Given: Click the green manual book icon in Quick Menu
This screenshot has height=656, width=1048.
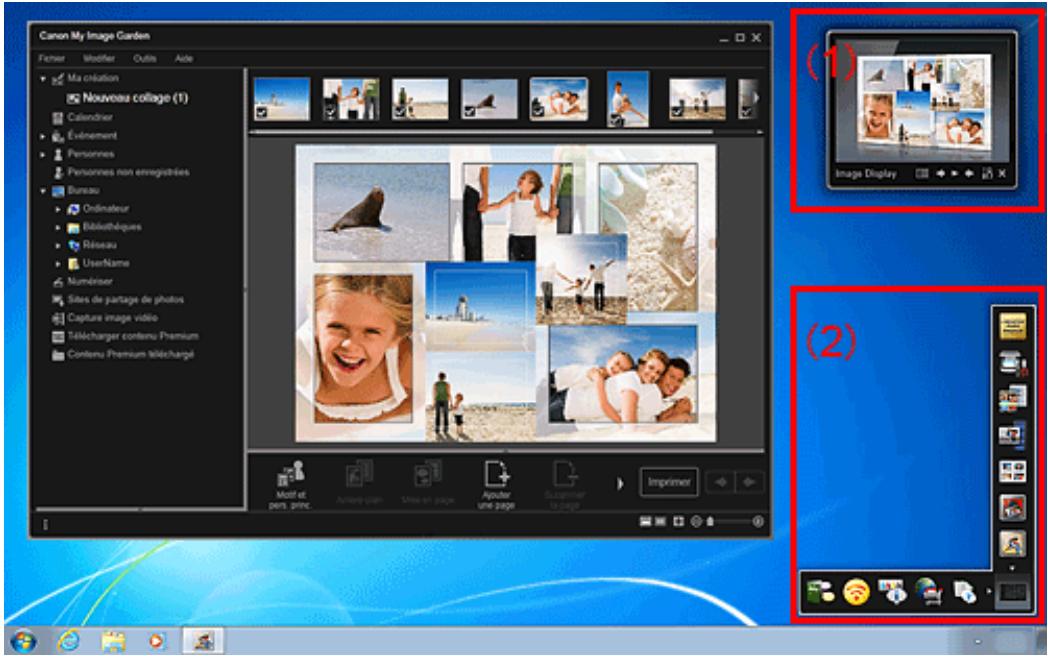Looking at the screenshot, I should (x=820, y=592).
